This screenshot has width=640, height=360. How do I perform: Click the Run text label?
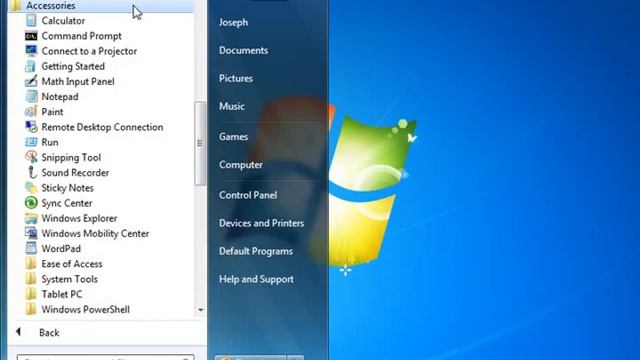50,142
